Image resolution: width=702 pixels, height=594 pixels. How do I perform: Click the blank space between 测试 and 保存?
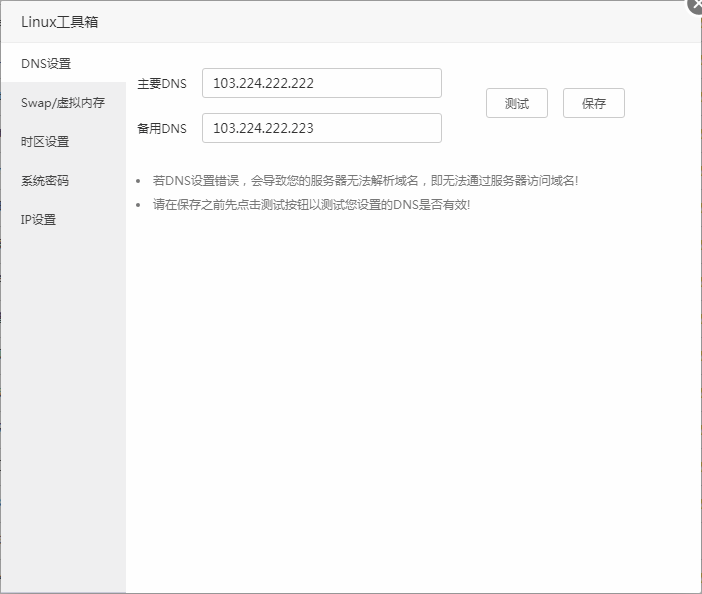[x=555, y=103]
